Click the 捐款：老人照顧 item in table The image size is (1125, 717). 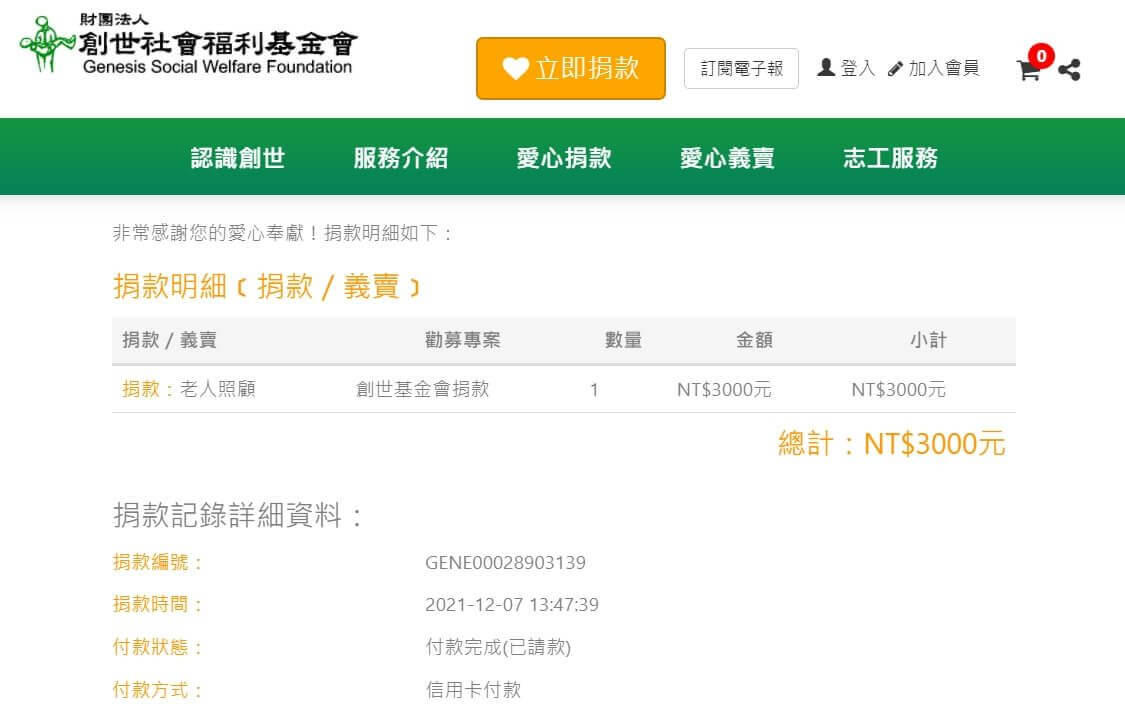click(189, 389)
